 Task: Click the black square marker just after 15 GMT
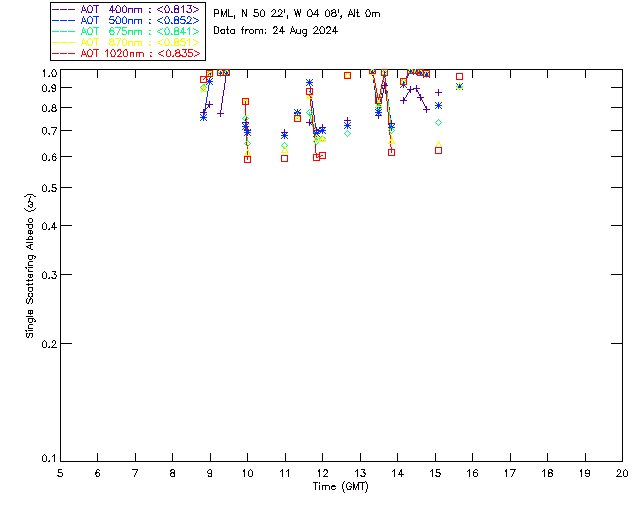438,151
